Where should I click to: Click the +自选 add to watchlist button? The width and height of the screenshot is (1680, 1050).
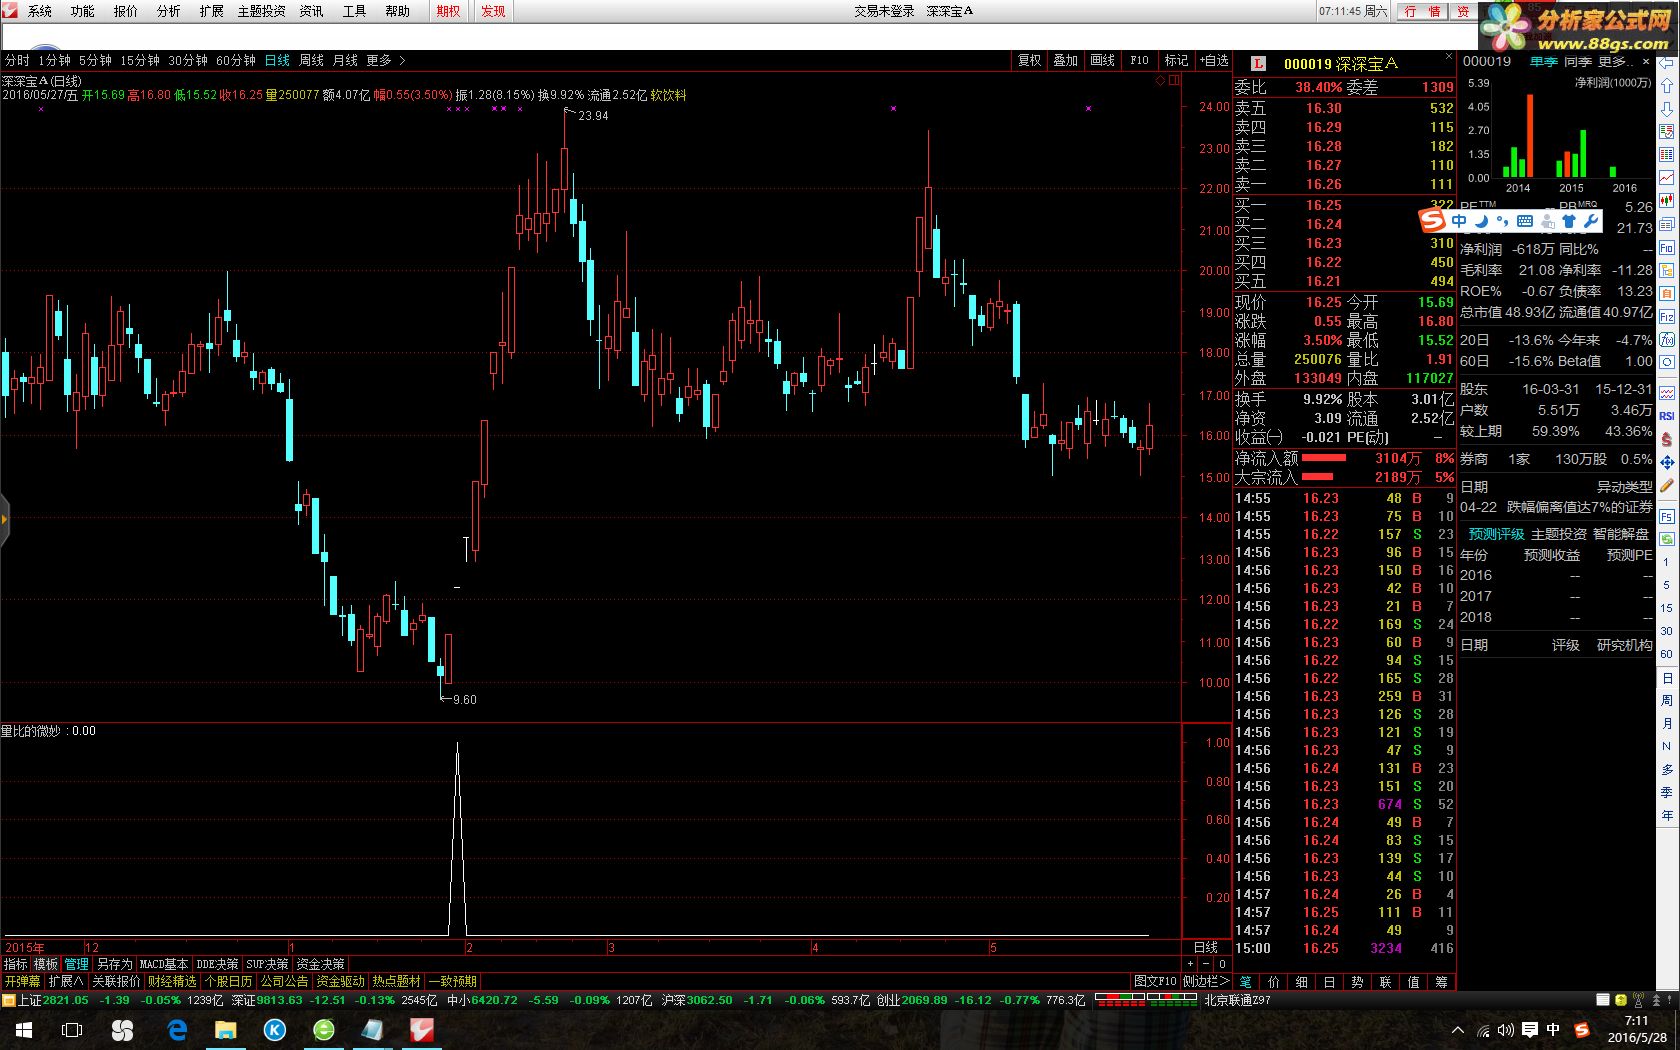tap(1214, 61)
